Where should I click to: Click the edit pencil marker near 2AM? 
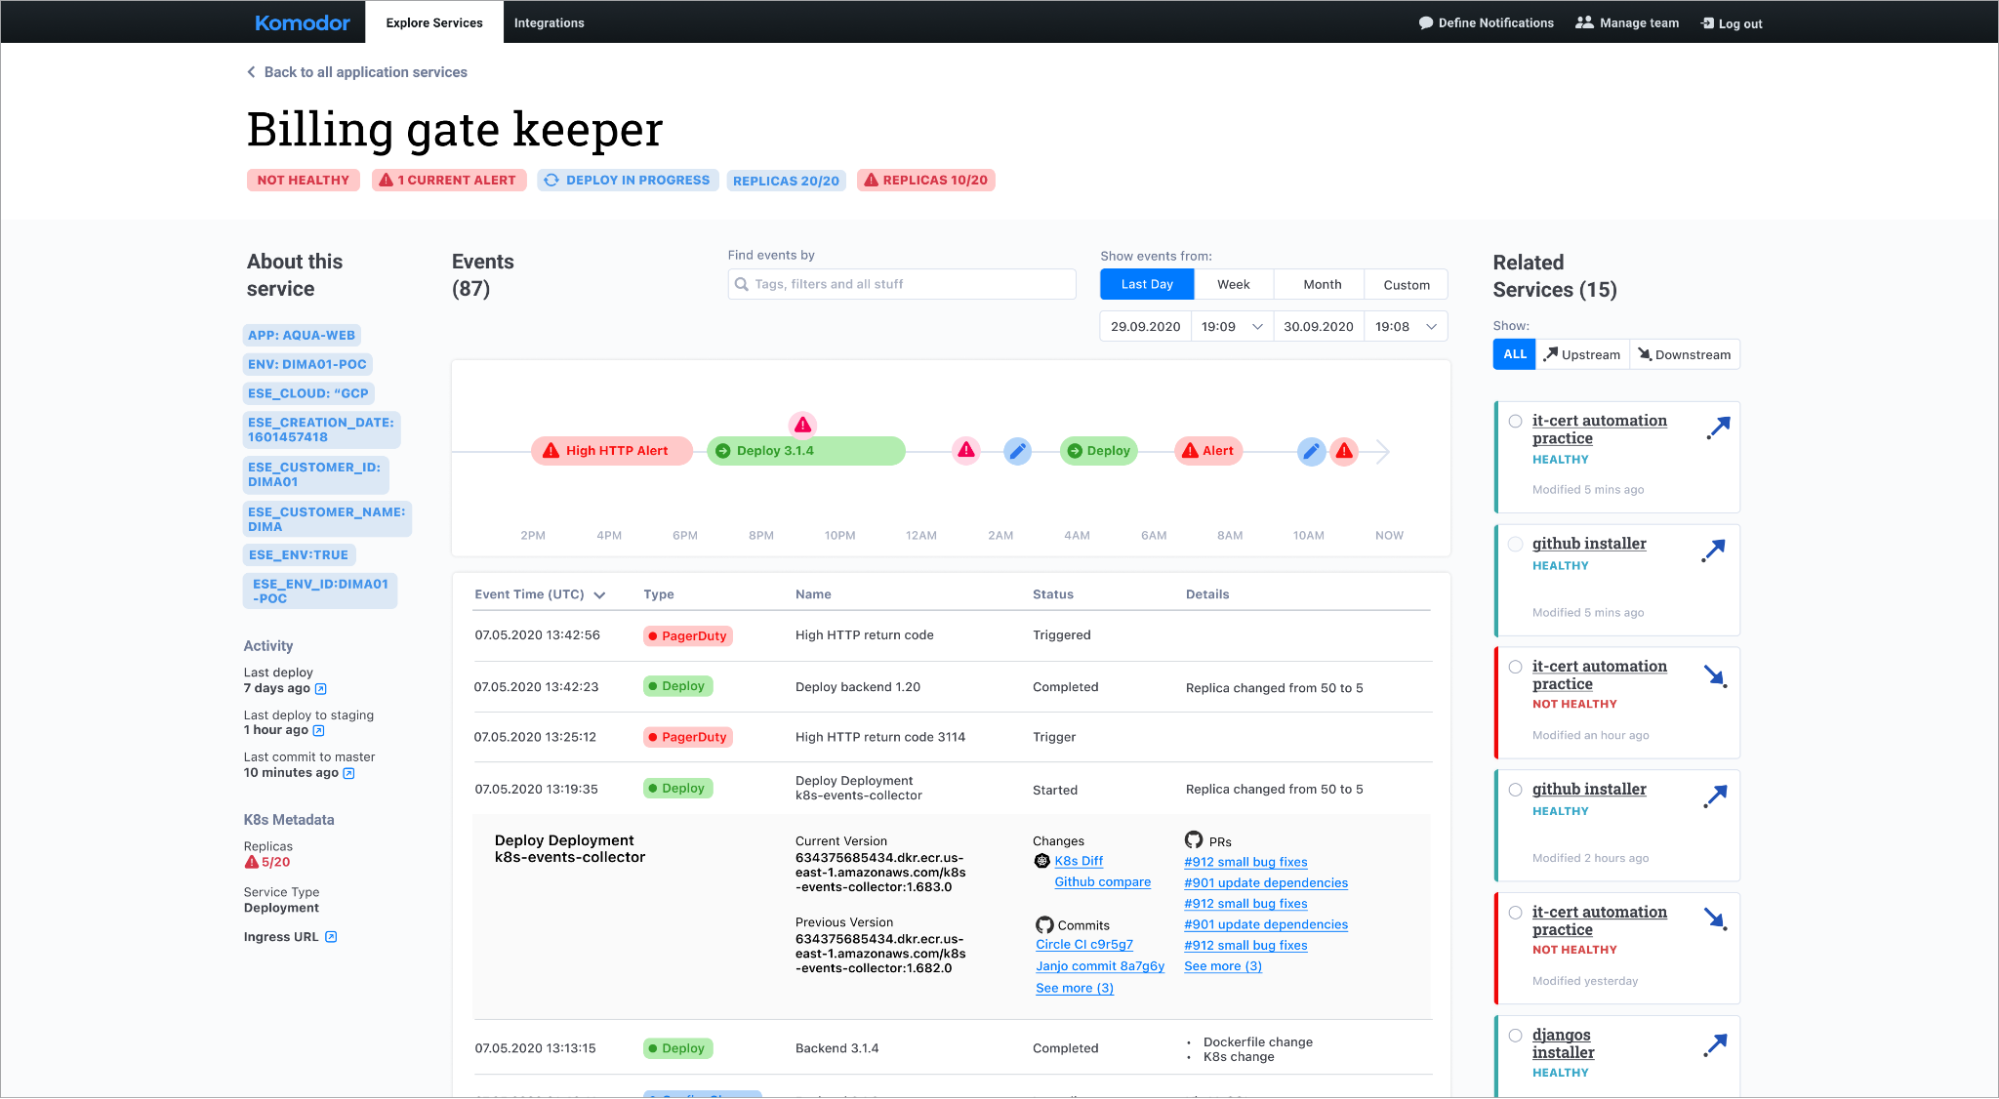[1017, 451]
